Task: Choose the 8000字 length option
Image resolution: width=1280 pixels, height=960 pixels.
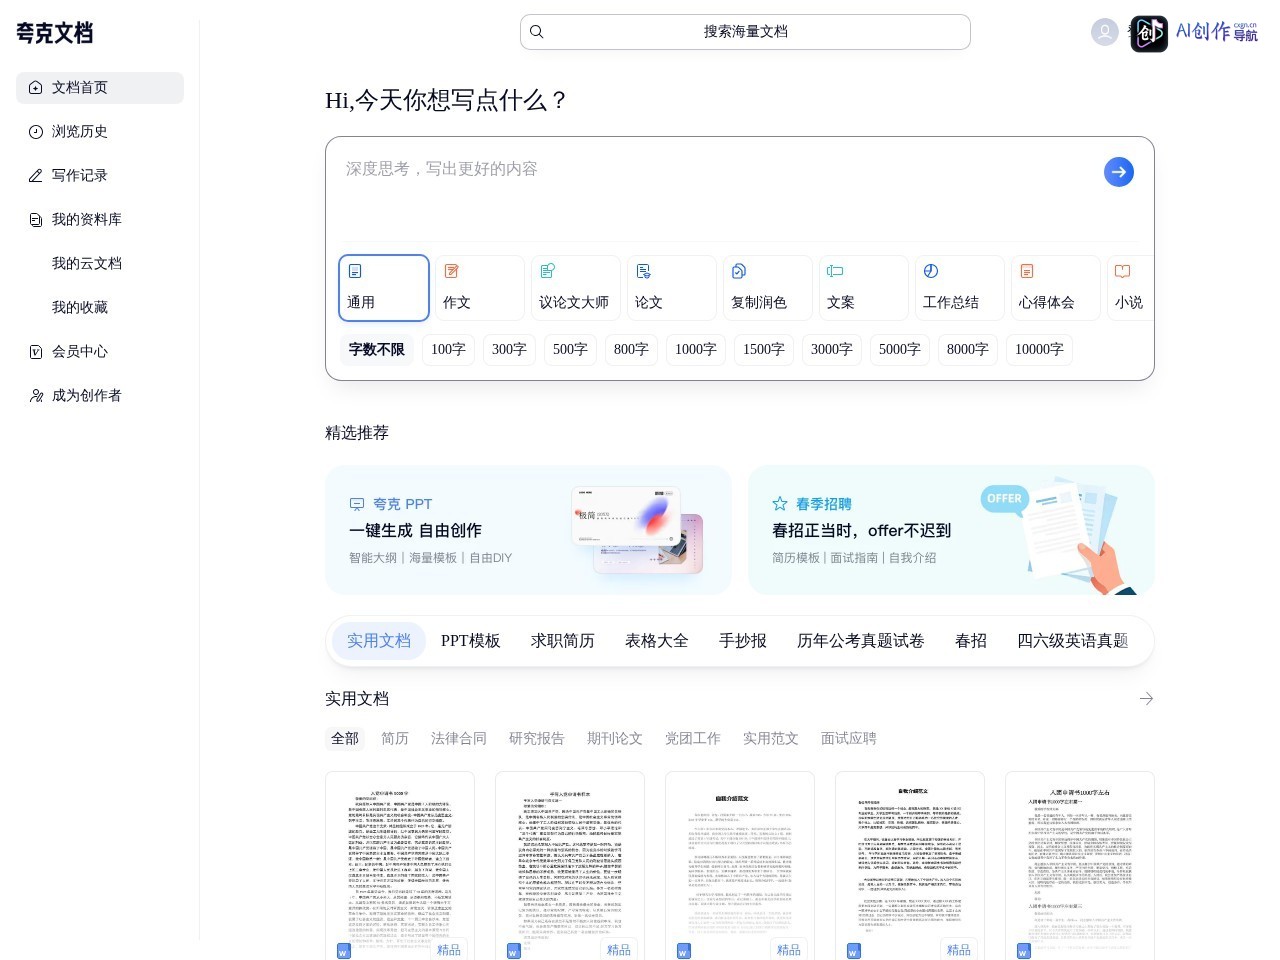Action: pyautogui.click(x=968, y=349)
